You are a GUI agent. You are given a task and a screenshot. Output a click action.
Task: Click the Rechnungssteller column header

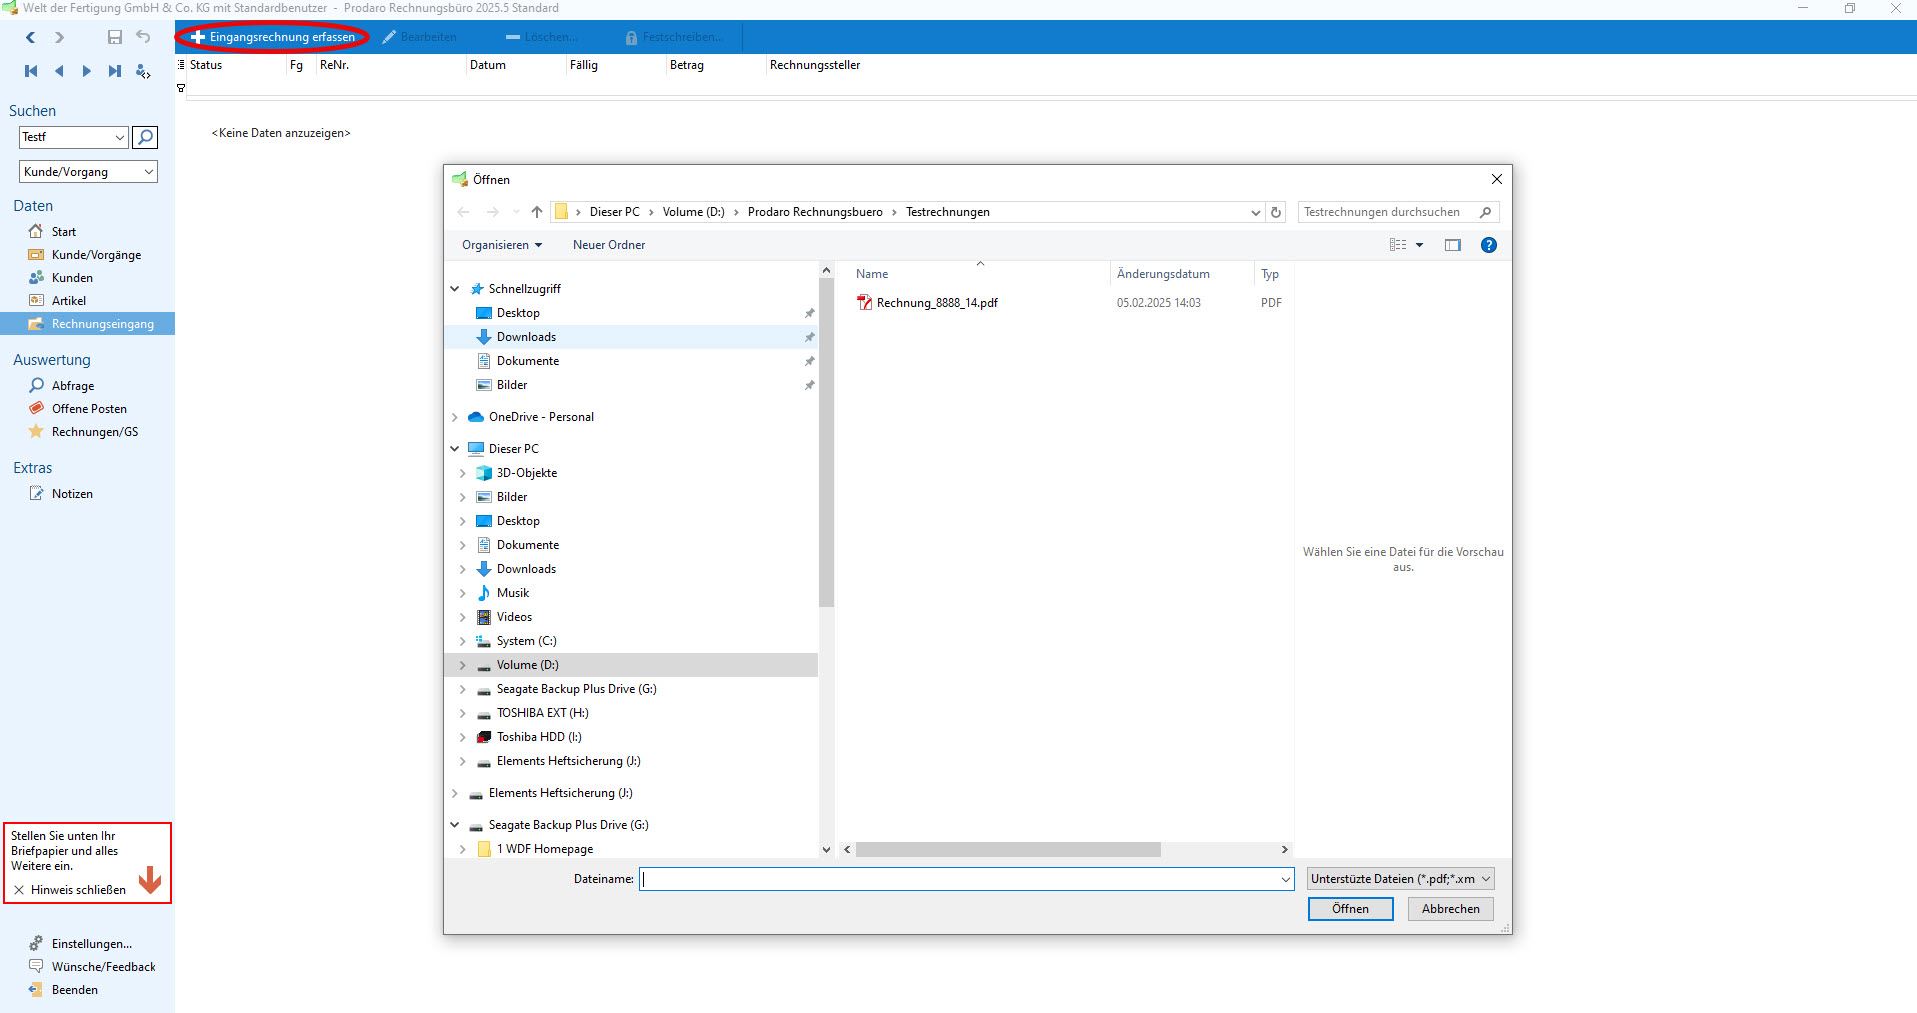[x=815, y=65]
